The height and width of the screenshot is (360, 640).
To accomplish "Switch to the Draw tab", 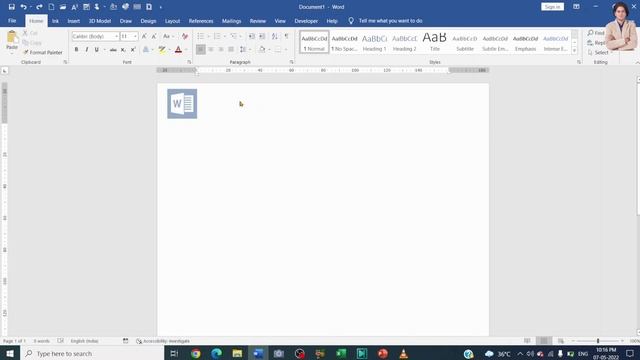I will point(126,21).
